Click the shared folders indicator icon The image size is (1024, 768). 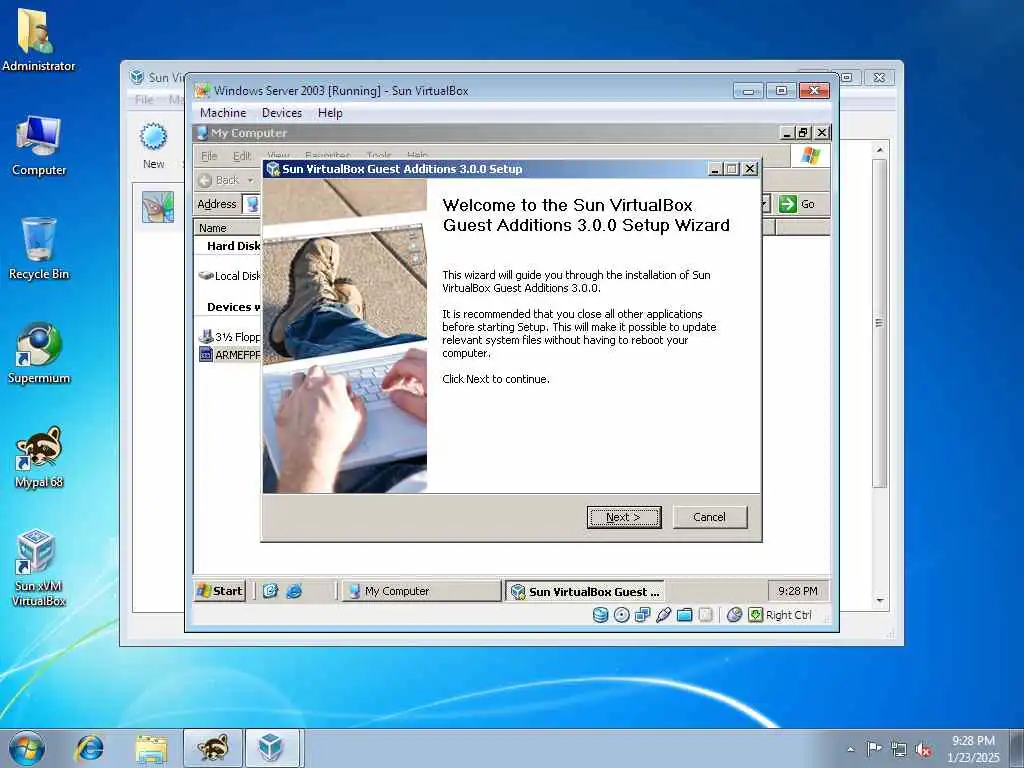click(684, 615)
